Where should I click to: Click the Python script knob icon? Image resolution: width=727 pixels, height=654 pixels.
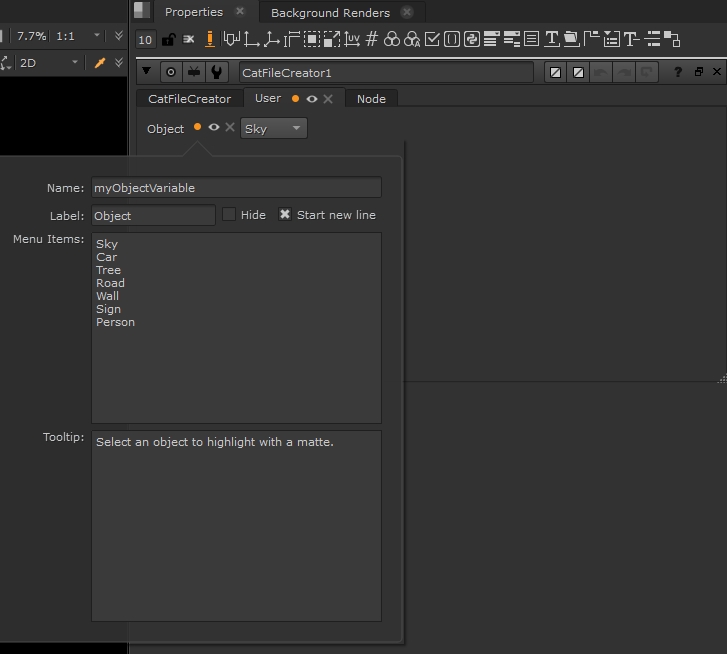471,40
